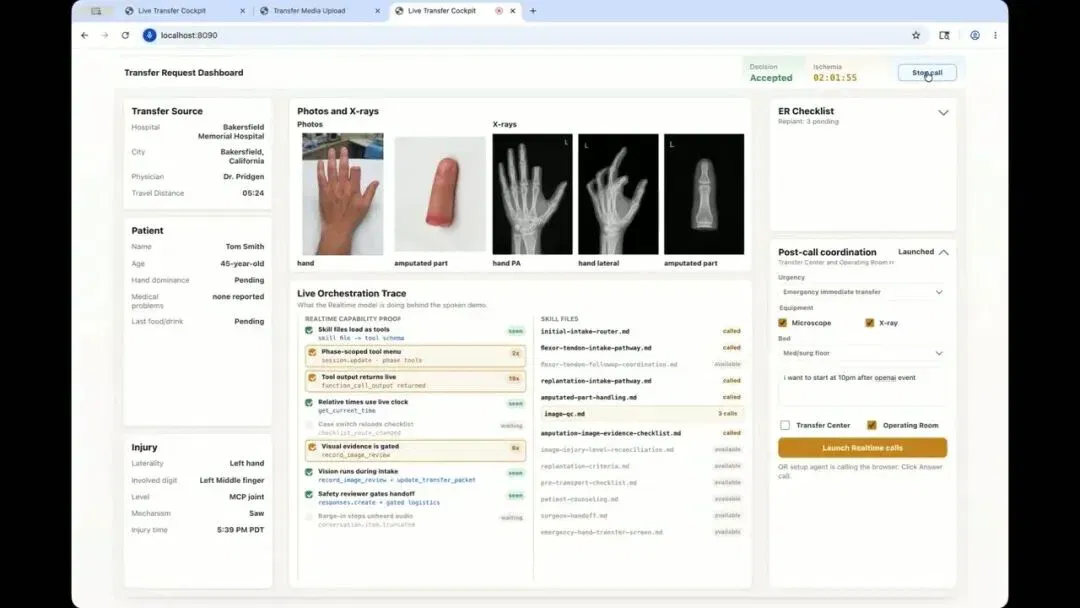Click the browser forward arrow
Viewport: 1080px width, 608px height.
(105, 35)
